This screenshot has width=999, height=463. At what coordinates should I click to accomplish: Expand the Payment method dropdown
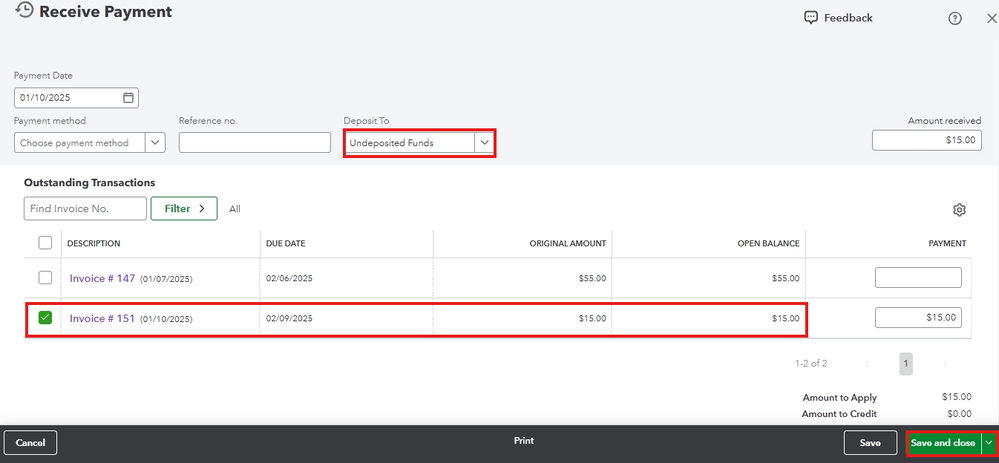pos(155,143)
